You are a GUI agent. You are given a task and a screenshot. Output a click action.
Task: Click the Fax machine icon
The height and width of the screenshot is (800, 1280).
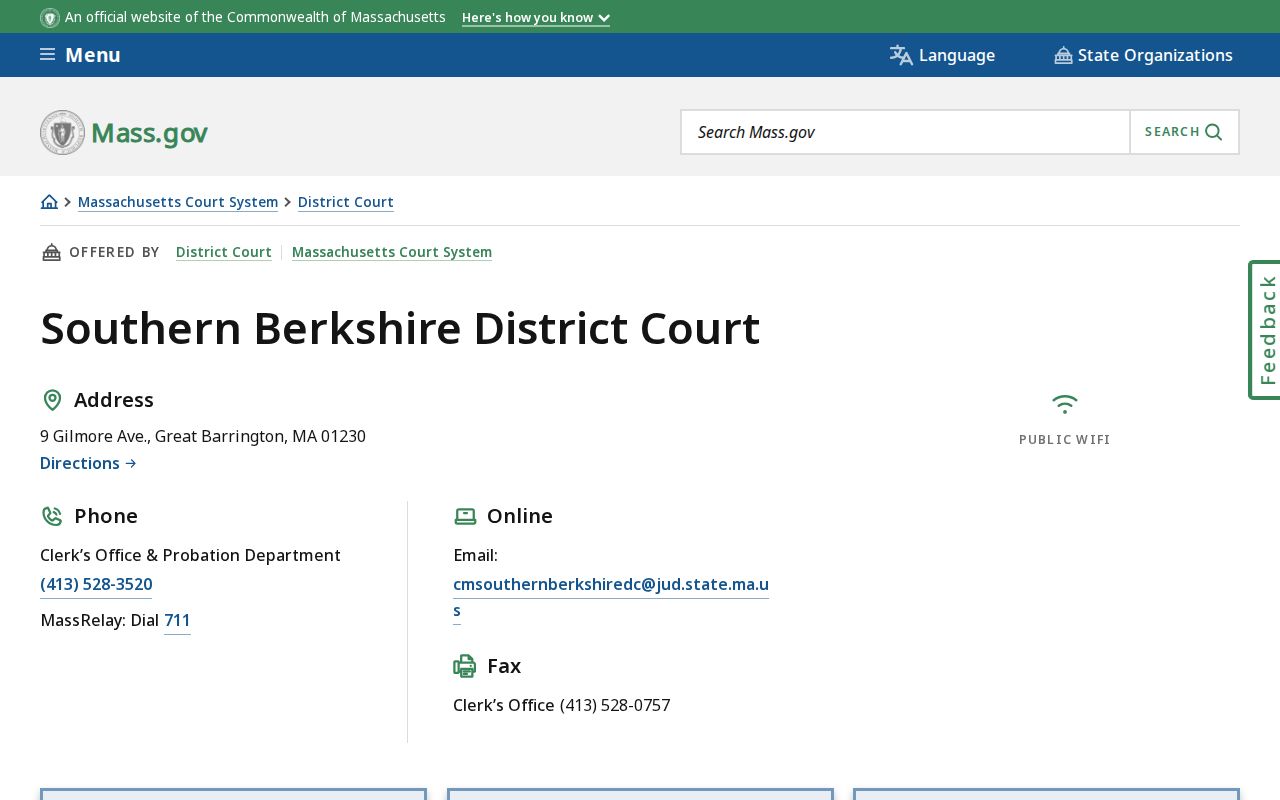[x=465, y=666]
